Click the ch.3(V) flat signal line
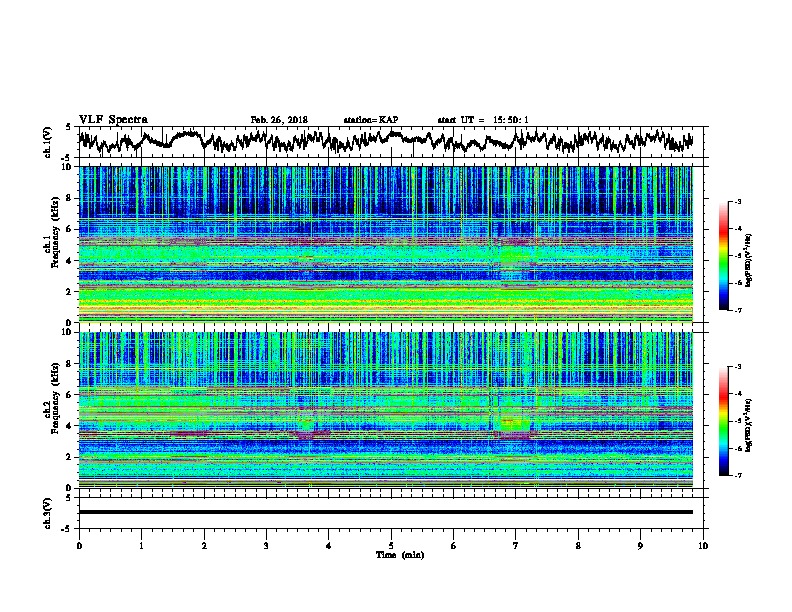Screen dimensions: 792x612 coord(386,512)
